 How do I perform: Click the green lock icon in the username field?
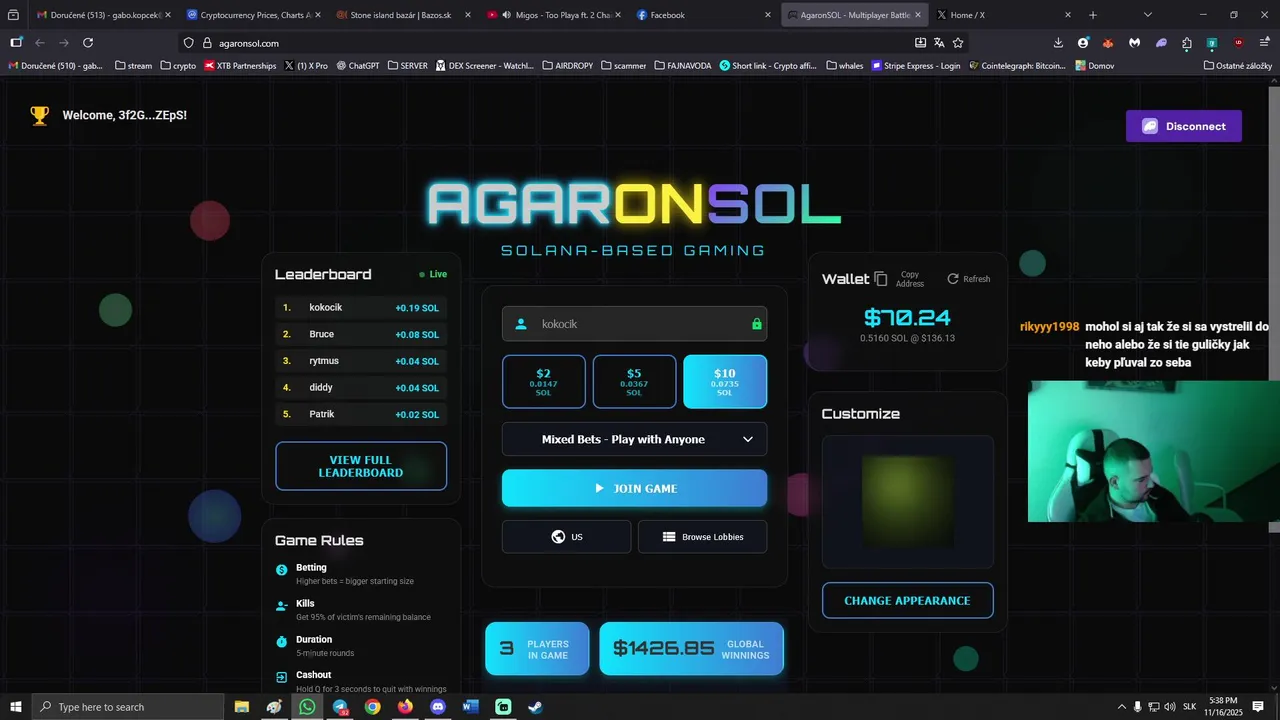[756, 324]
